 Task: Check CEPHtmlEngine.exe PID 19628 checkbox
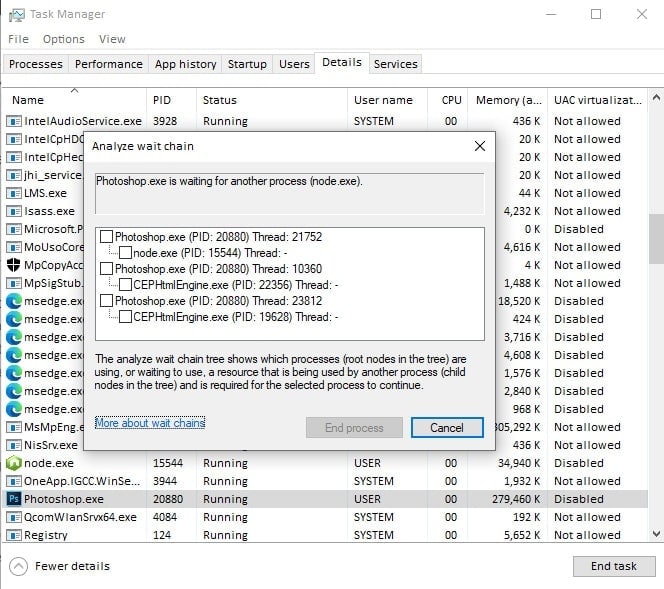125,317
